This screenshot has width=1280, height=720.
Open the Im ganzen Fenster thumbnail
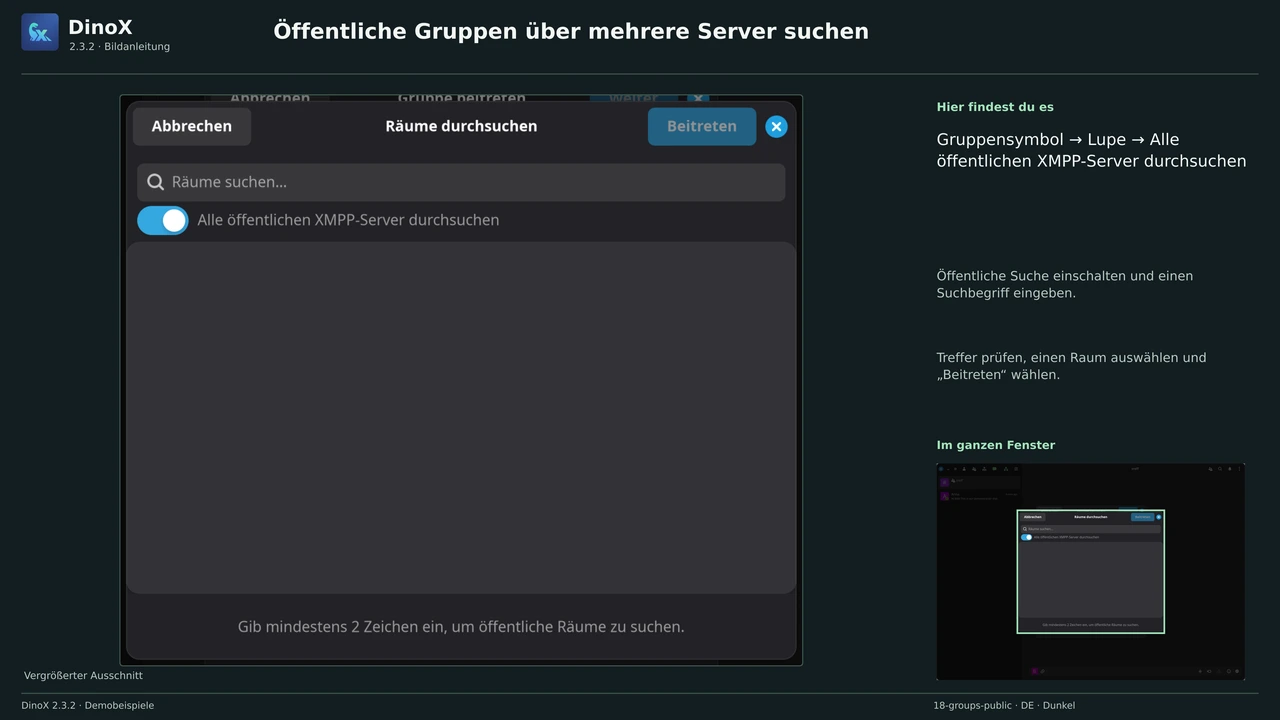click(x=1091, y=572)
